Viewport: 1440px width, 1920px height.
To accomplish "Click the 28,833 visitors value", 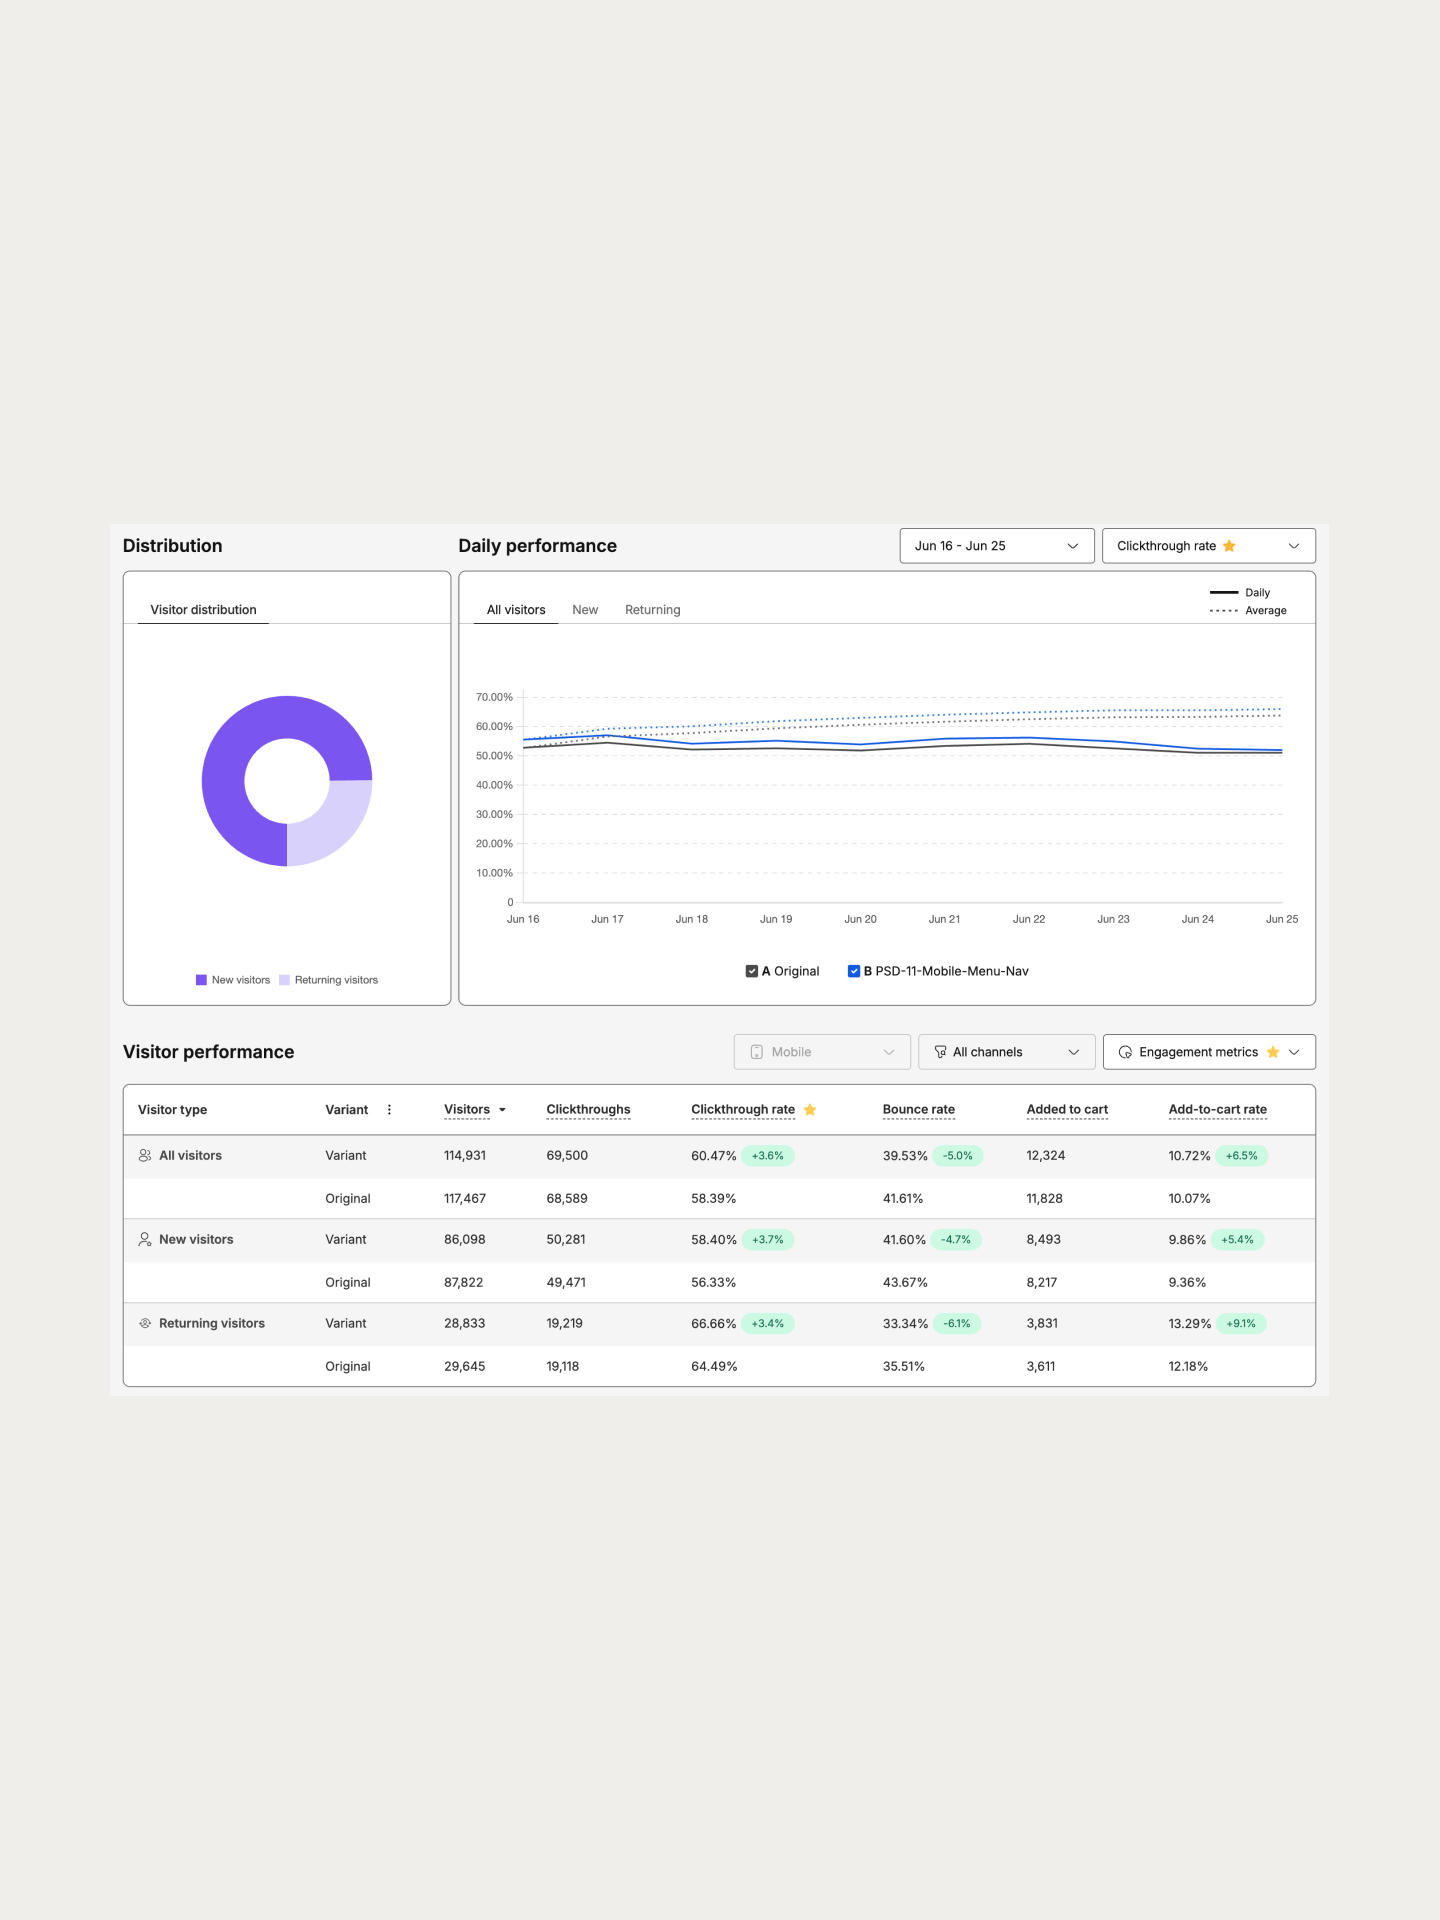I will (465, 1324).
